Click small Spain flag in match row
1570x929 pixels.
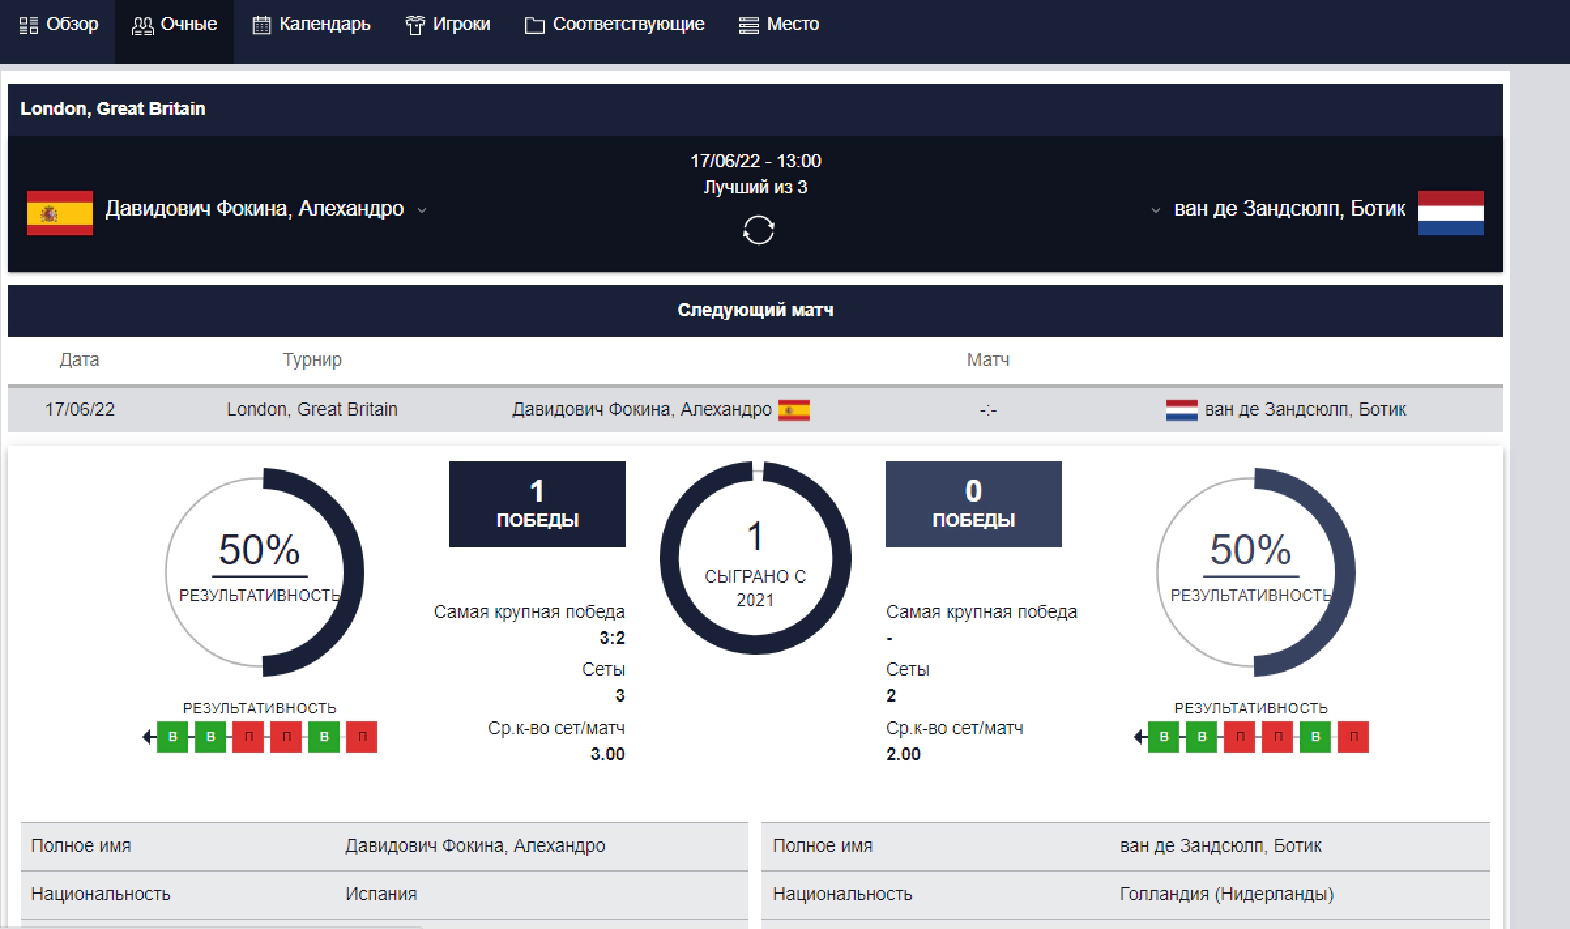[x=794, y=410]
